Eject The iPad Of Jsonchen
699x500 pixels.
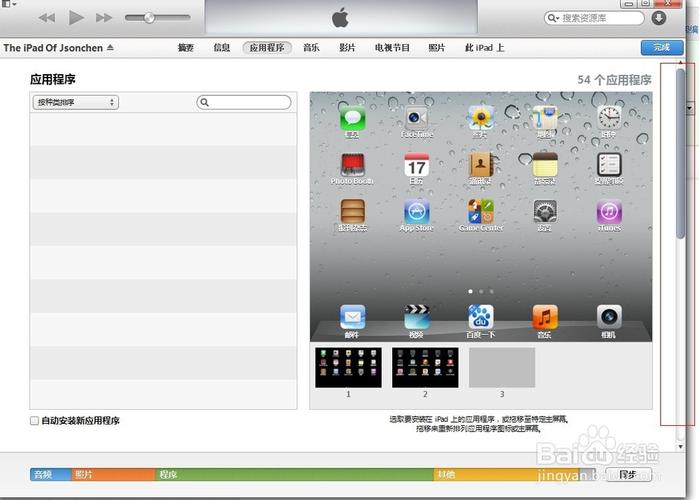click(x=110, y=47)
